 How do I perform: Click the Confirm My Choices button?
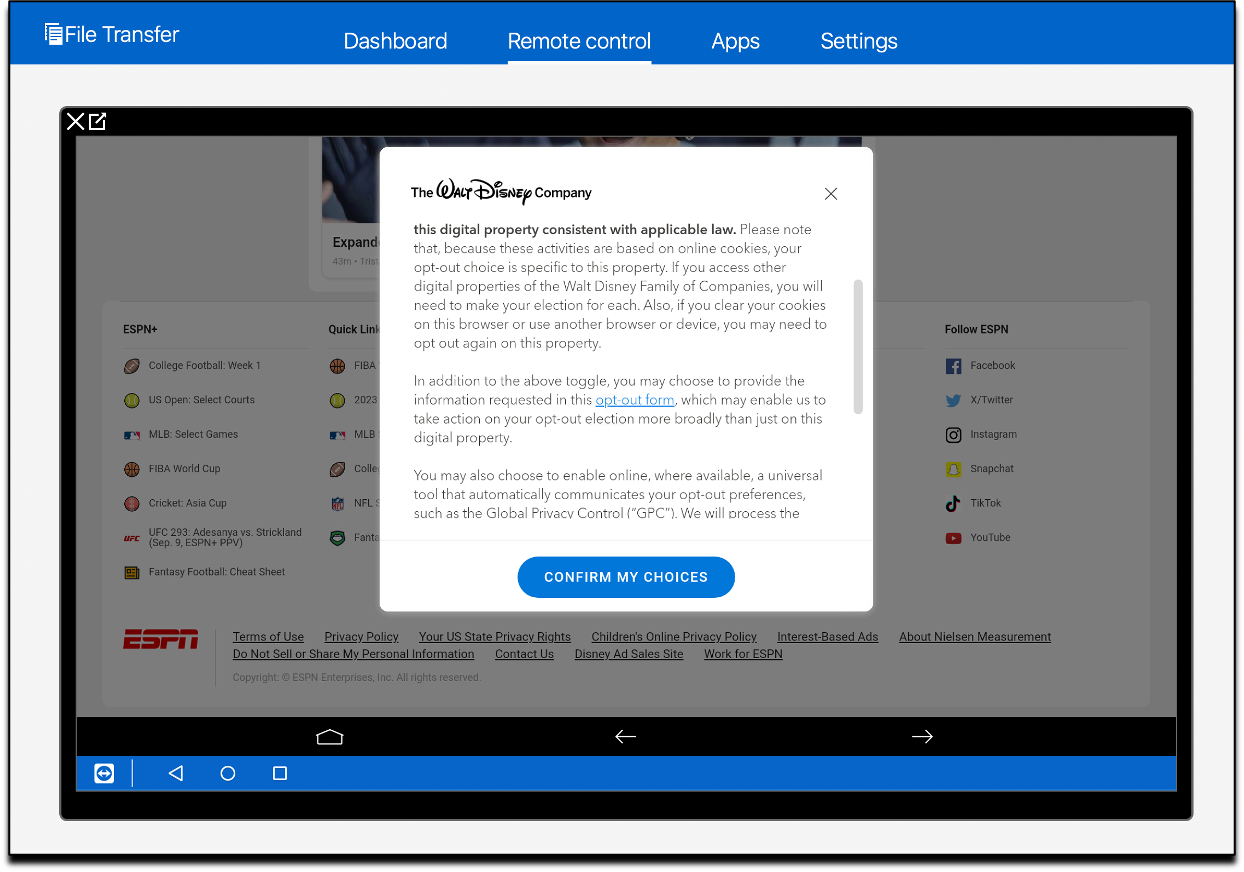[626, 577]
